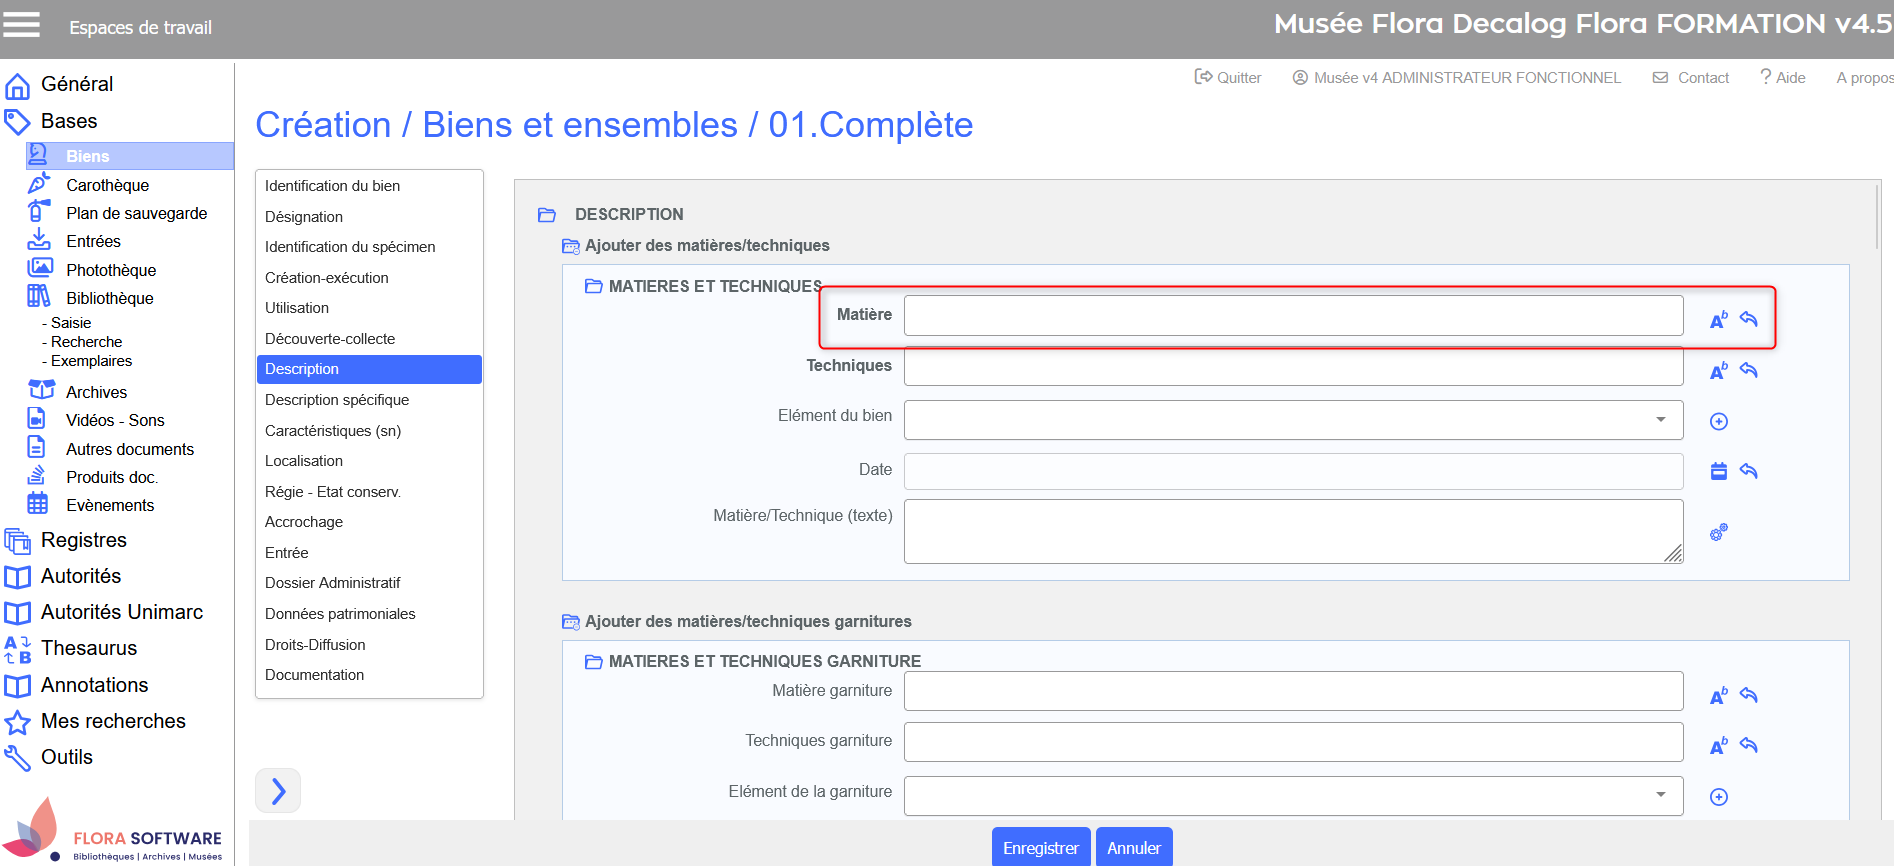Click the Quitter link

pos(1228,78)
